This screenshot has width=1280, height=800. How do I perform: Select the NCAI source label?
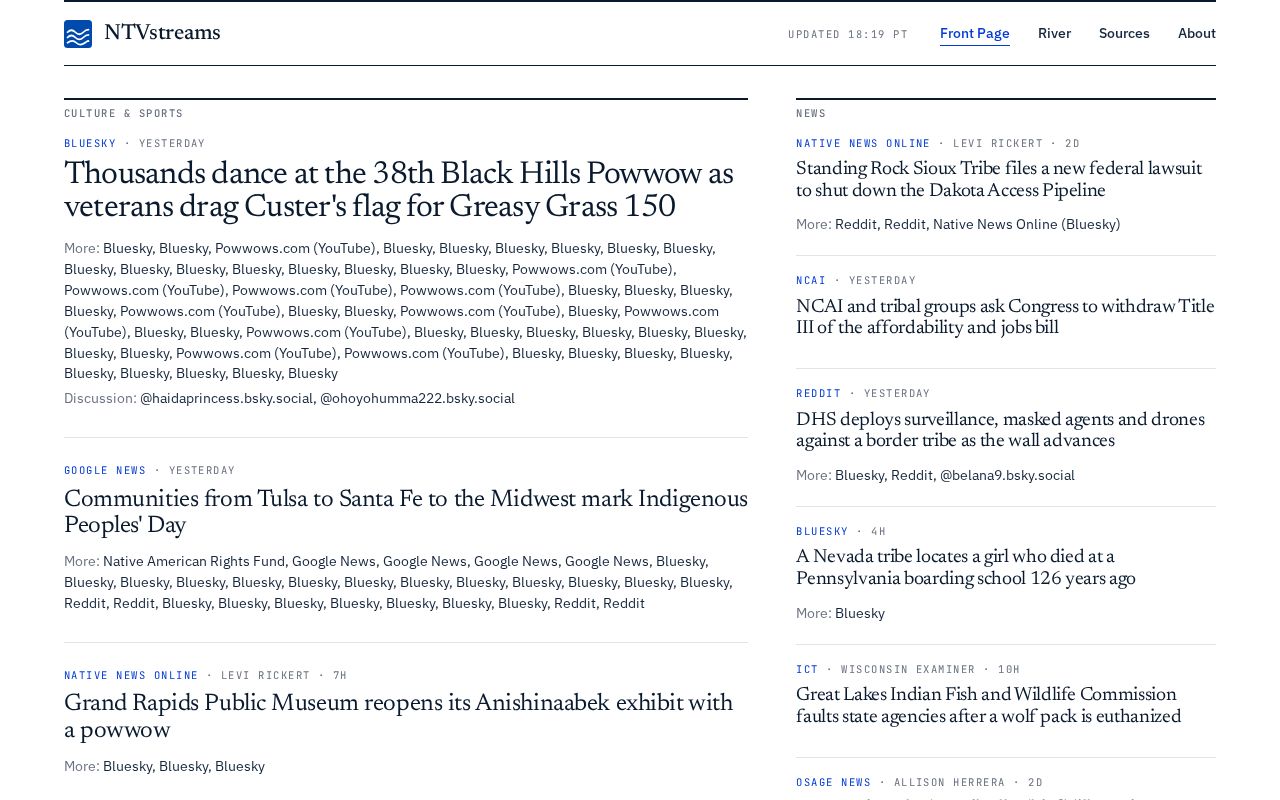tap(811, 280)
